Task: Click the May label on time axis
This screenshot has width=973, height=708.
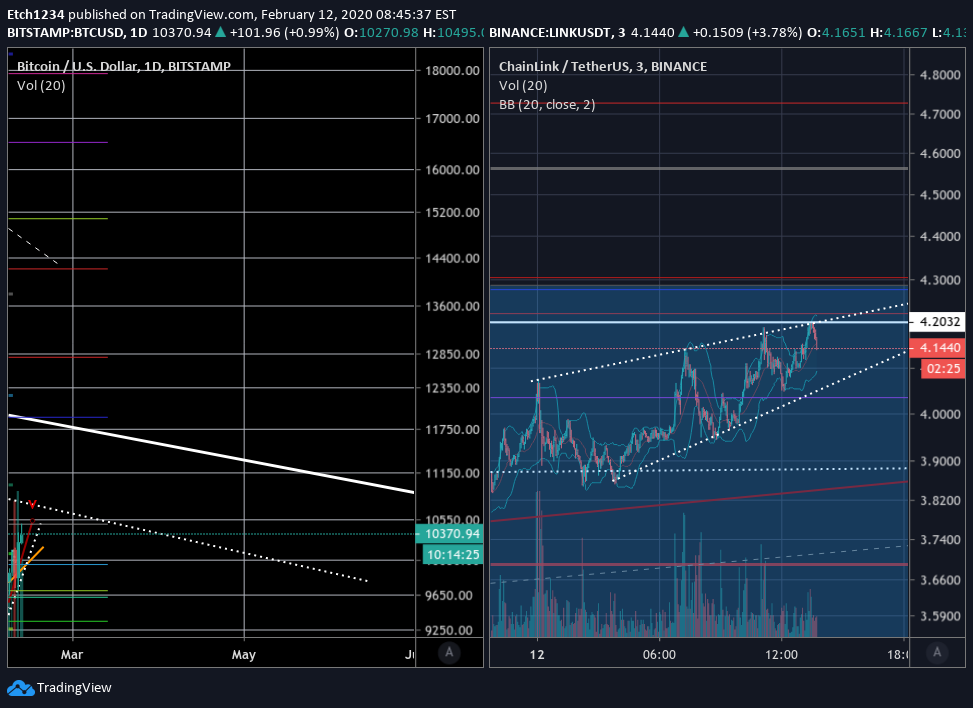Action: point(244,655)
